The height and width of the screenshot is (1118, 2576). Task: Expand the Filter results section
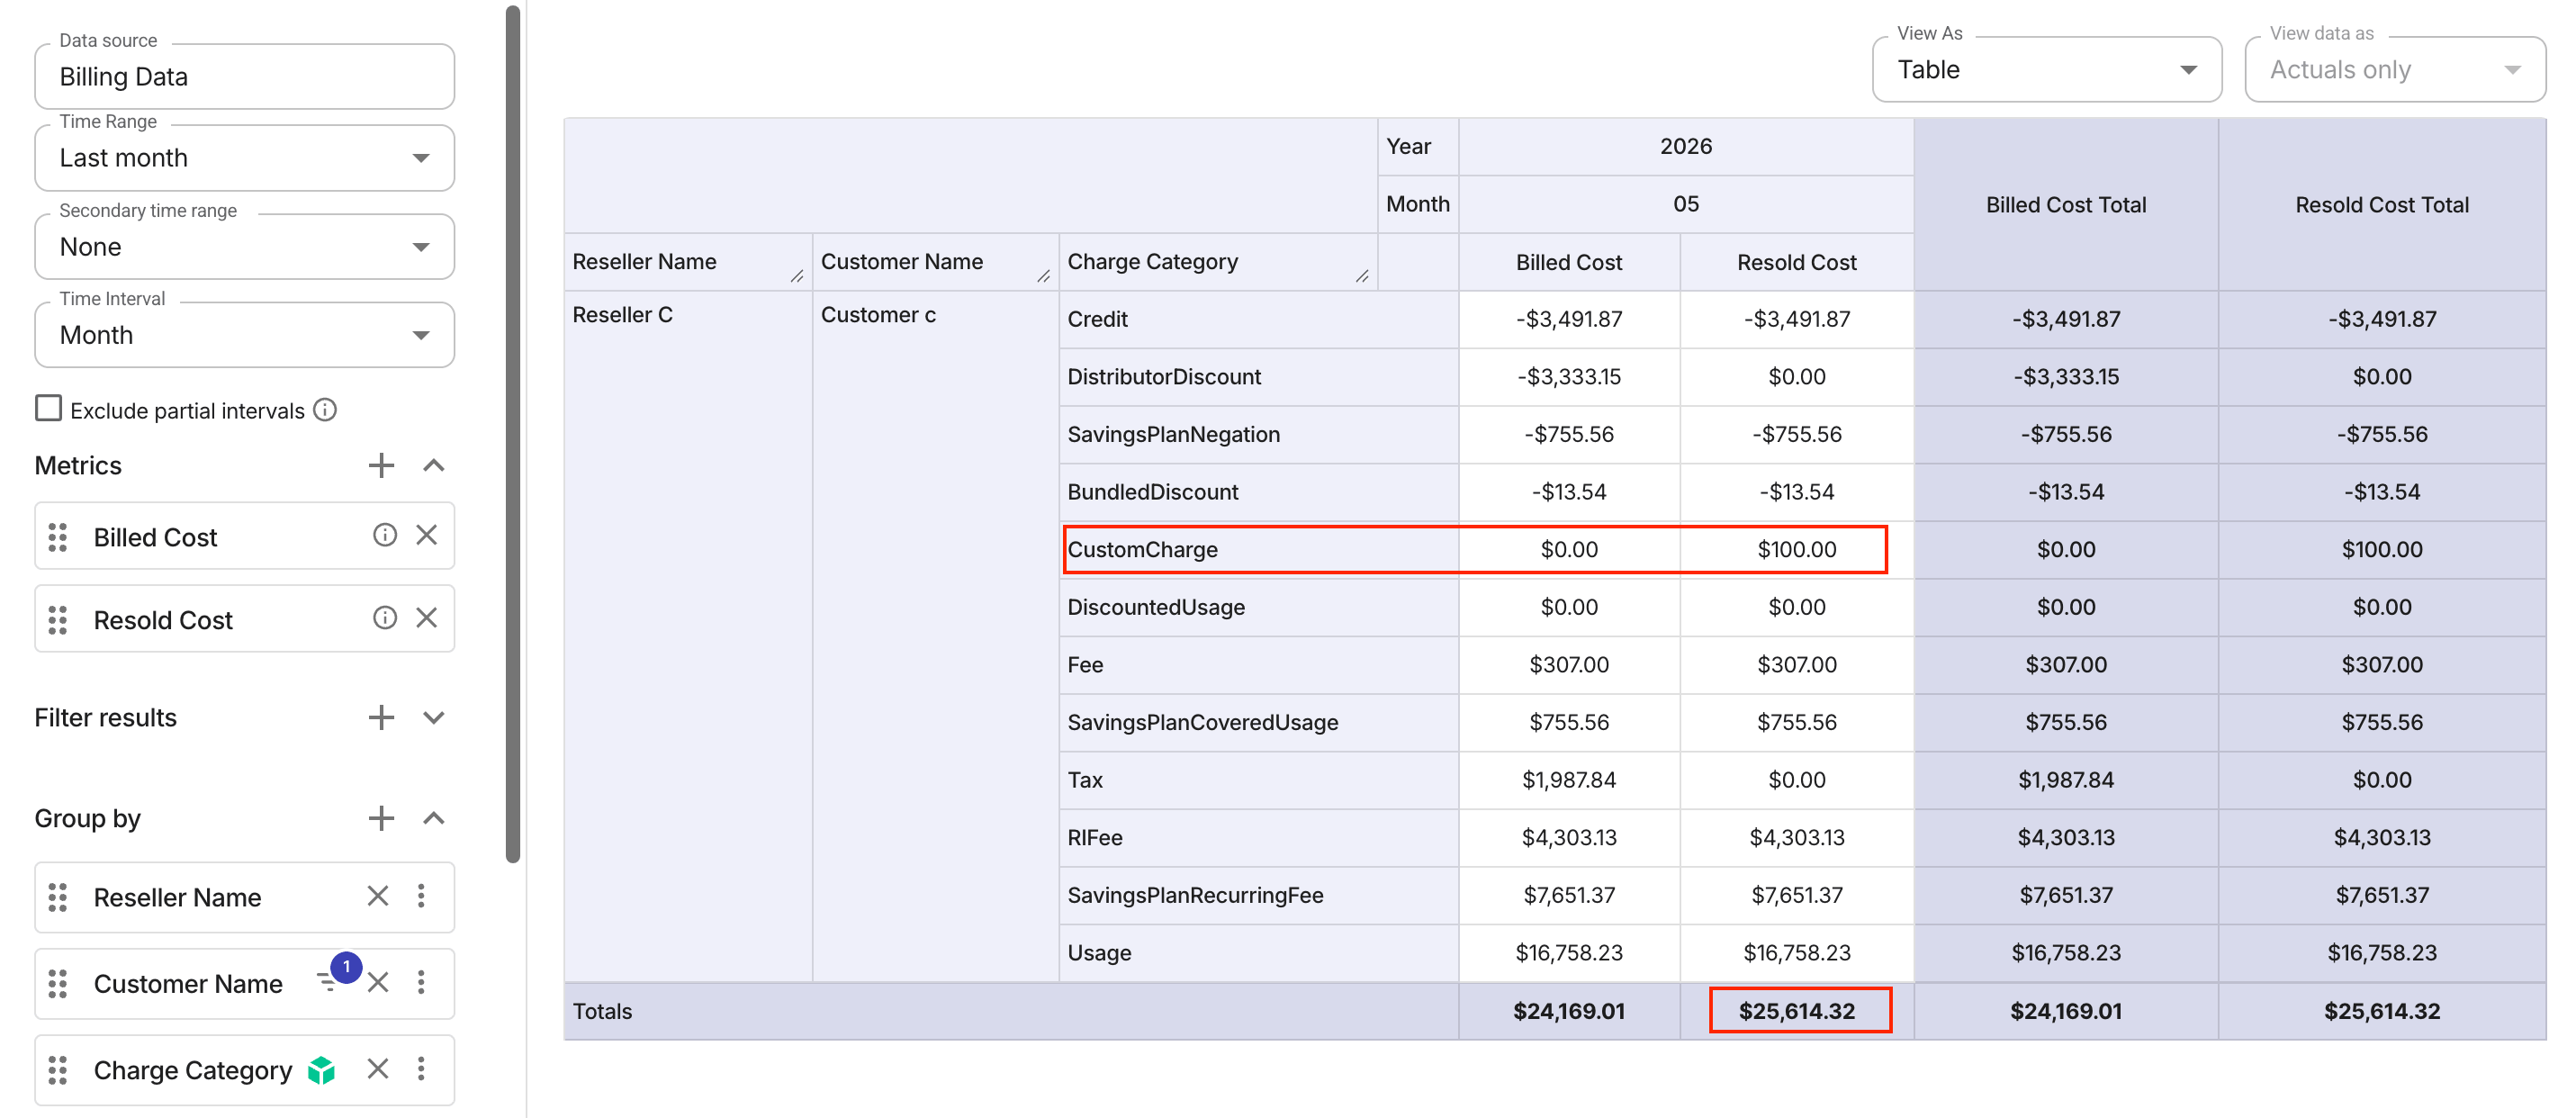click(433, 717)
